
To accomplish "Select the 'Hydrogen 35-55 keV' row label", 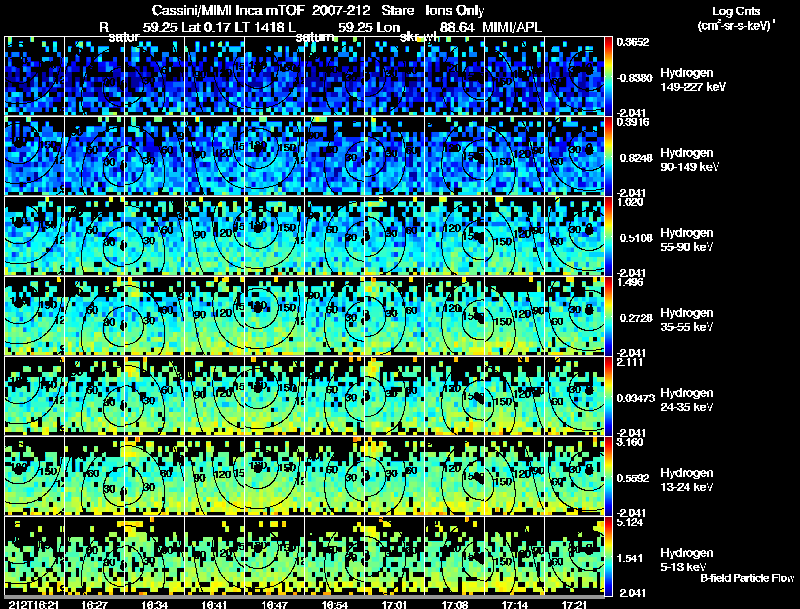I will click(x=687, y=320).
